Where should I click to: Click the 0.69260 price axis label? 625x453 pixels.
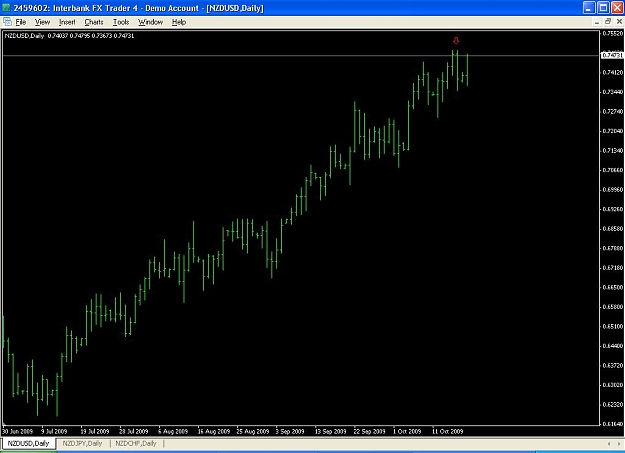tap(613, 209)
